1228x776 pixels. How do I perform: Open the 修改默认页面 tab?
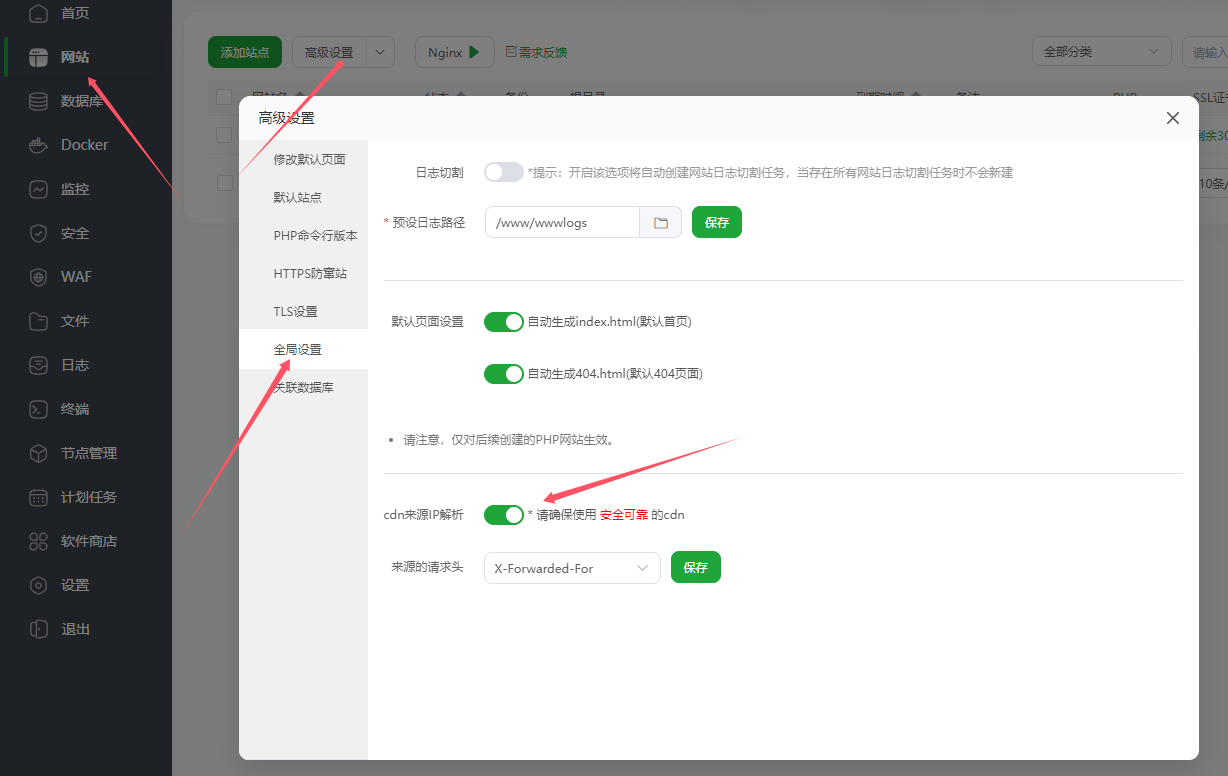[x=304, y=160]
